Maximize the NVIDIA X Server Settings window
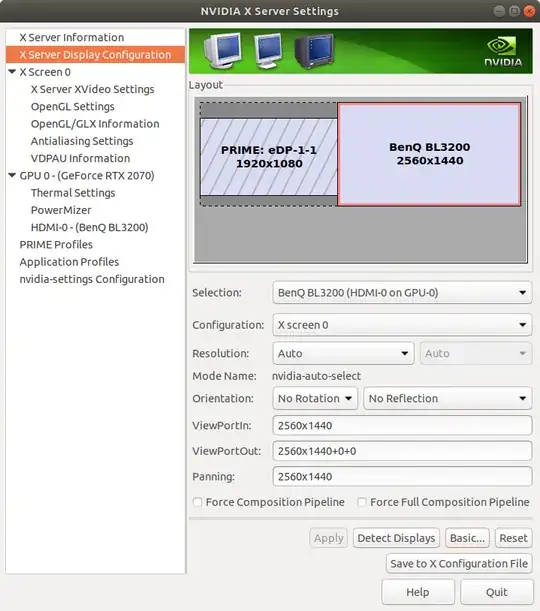540x611 pixels. click(x=514, y=11)
